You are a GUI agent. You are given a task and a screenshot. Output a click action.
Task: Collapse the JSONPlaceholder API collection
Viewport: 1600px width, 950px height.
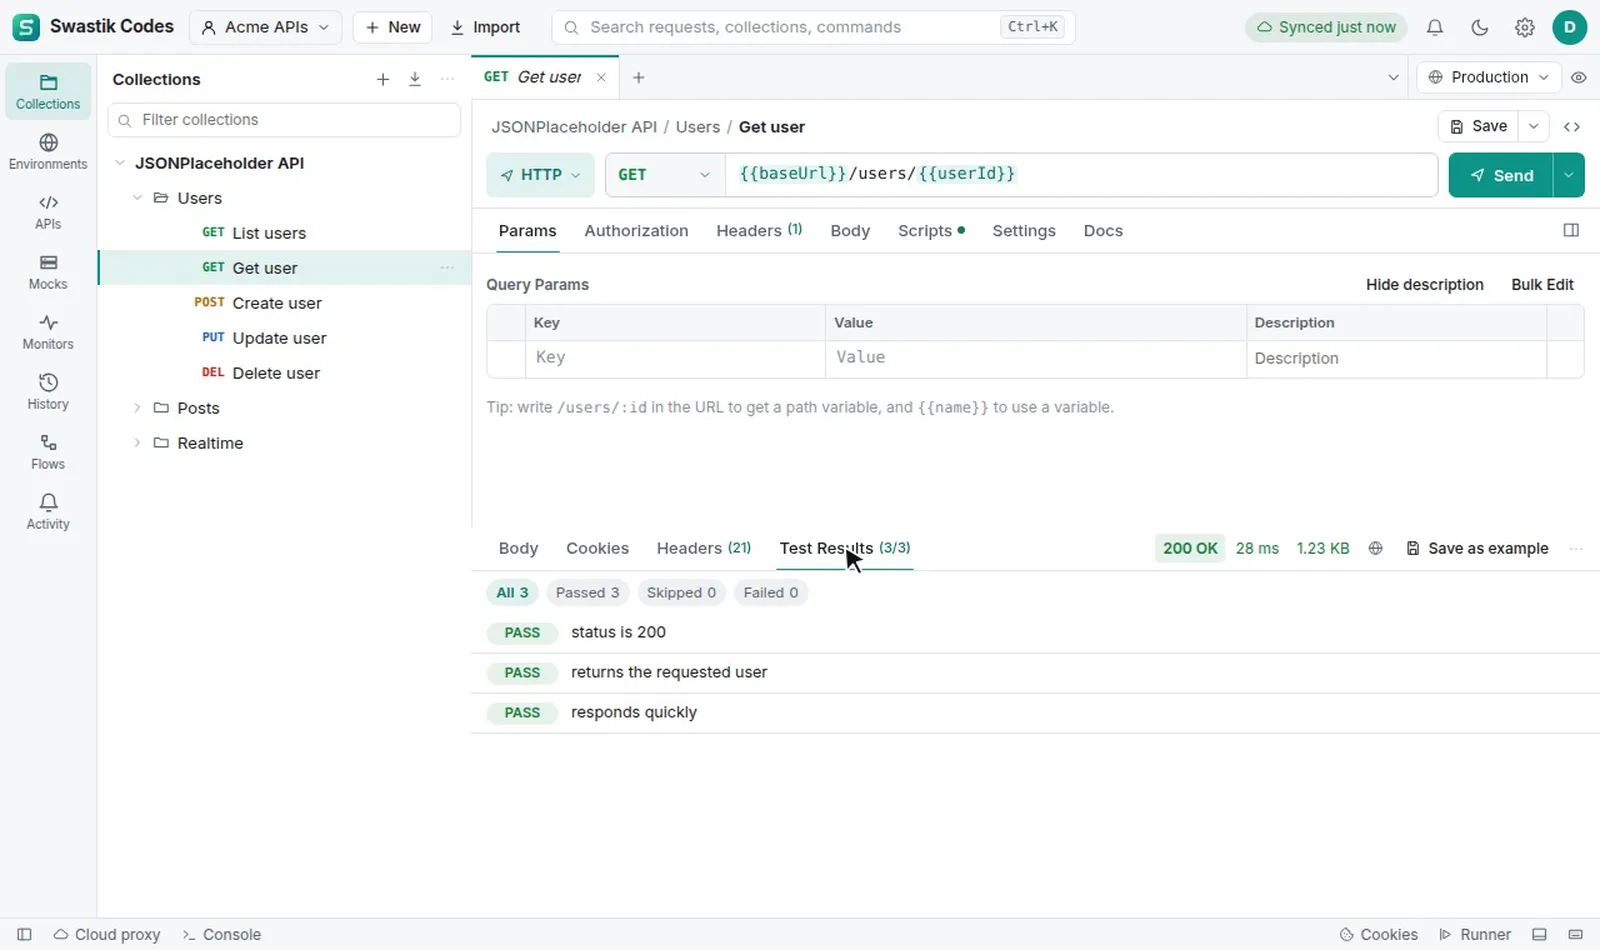pyautogui.click(x=120, y=163)
